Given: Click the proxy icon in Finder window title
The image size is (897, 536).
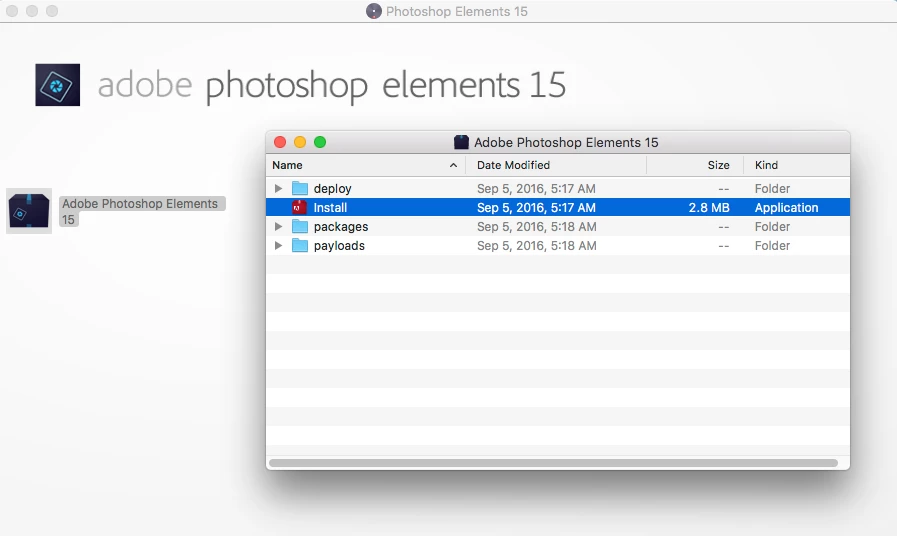Looking at the screenshot, I should click(x=461, y=142).
